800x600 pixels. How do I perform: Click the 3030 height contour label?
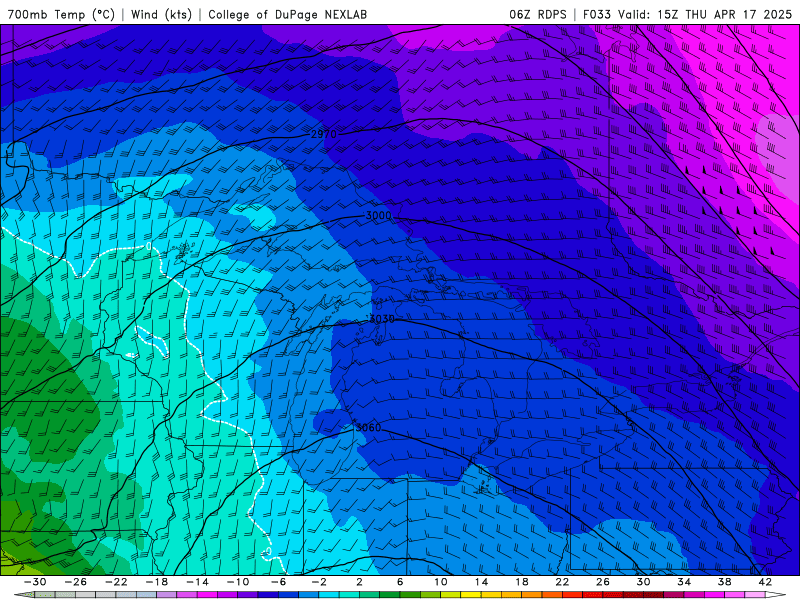pos(382,319)
